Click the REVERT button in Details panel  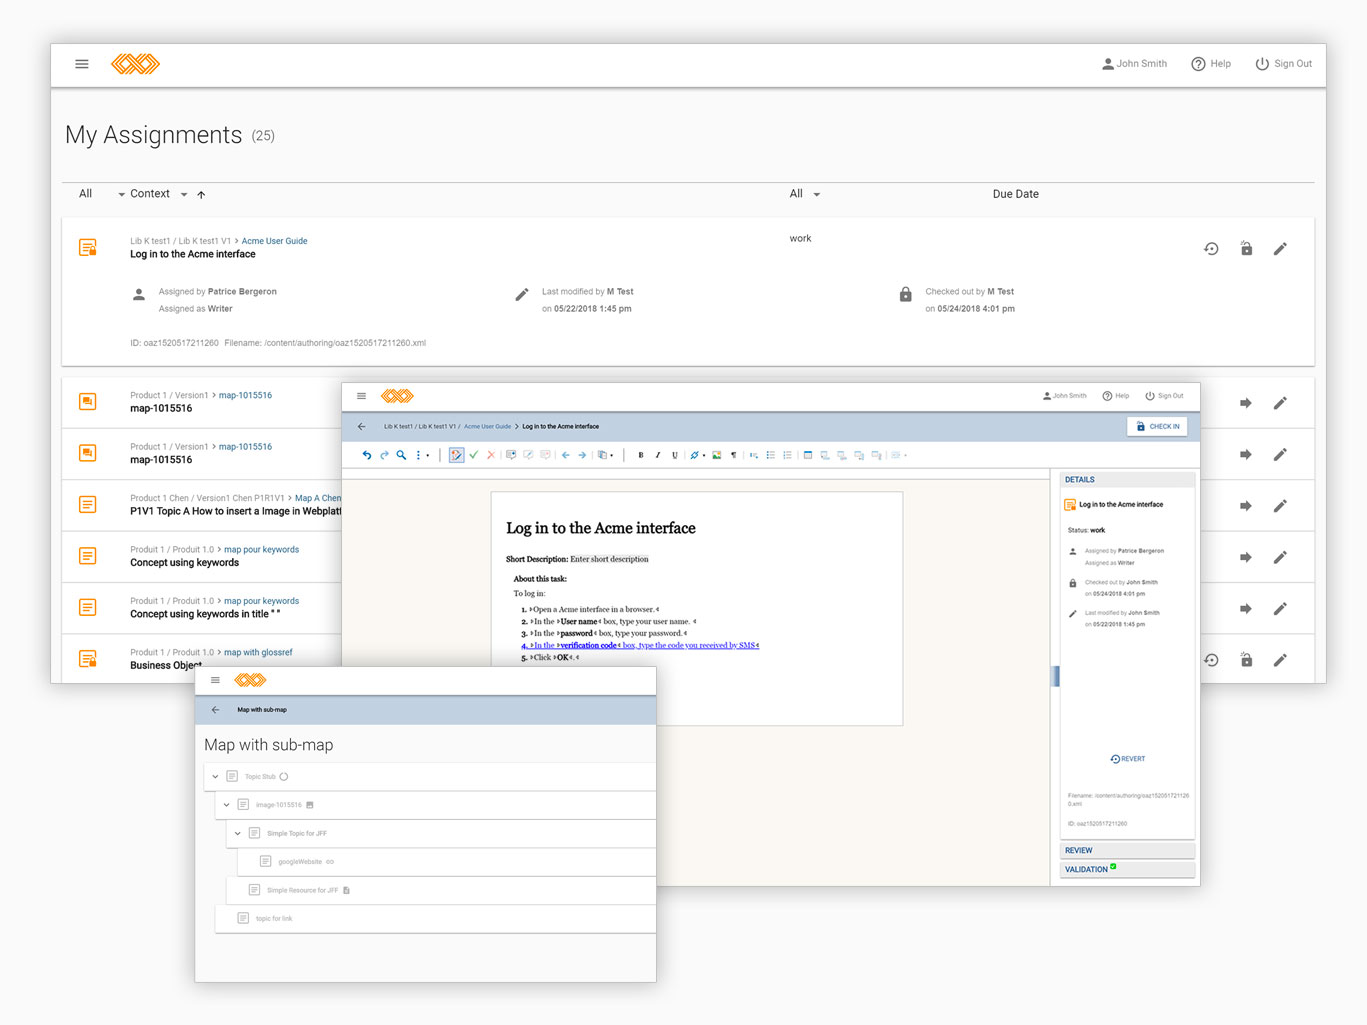1128,759
